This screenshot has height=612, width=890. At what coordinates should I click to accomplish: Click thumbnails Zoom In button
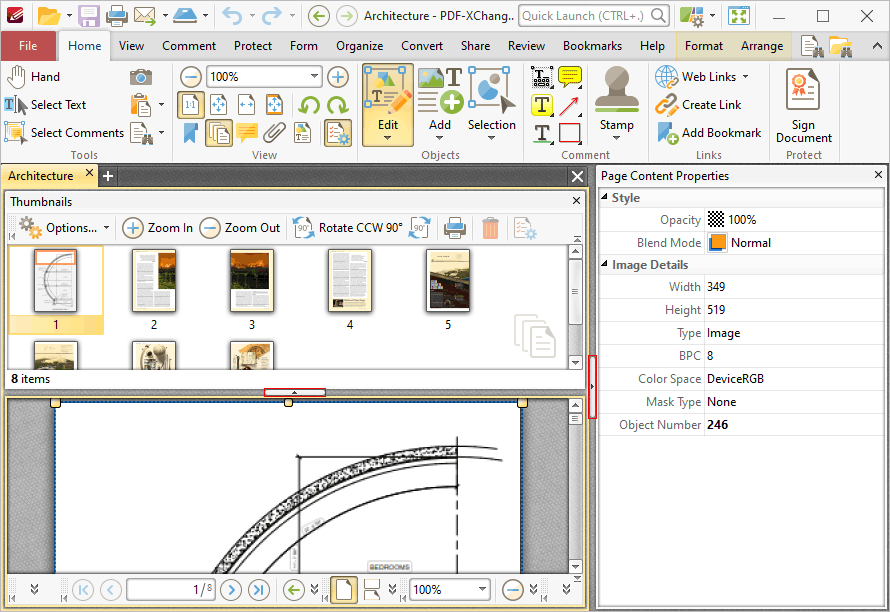tap(158, 228)
